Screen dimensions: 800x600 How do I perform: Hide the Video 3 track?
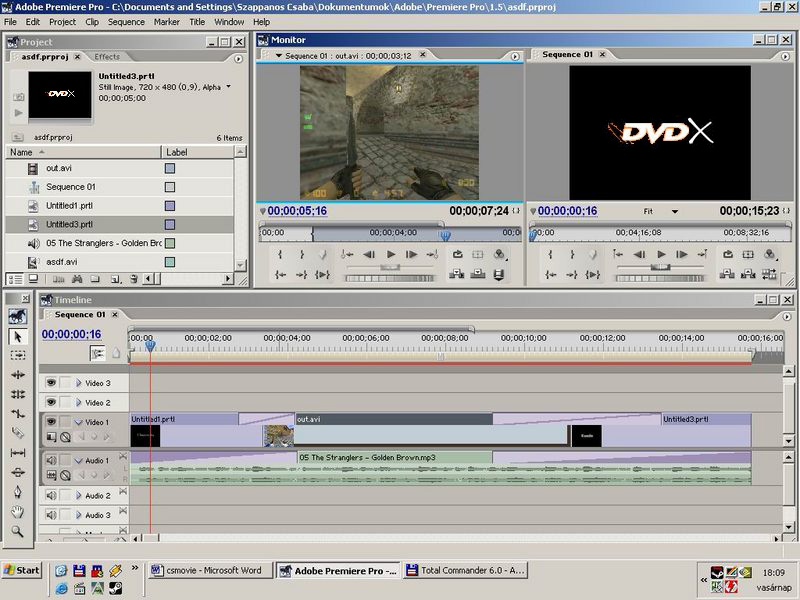(x=51, y=383)
